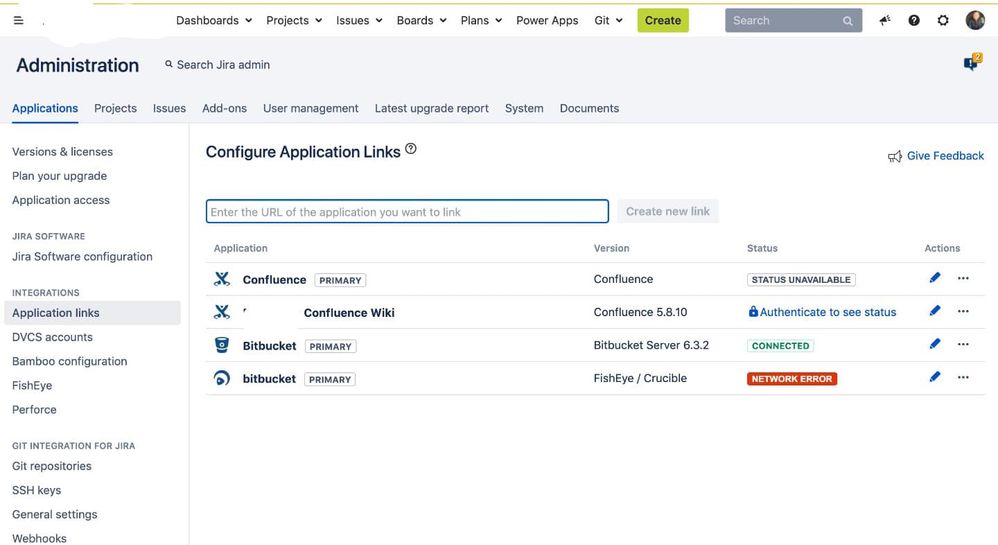Open more actions for Confluence Wiki row

(963, 311)
